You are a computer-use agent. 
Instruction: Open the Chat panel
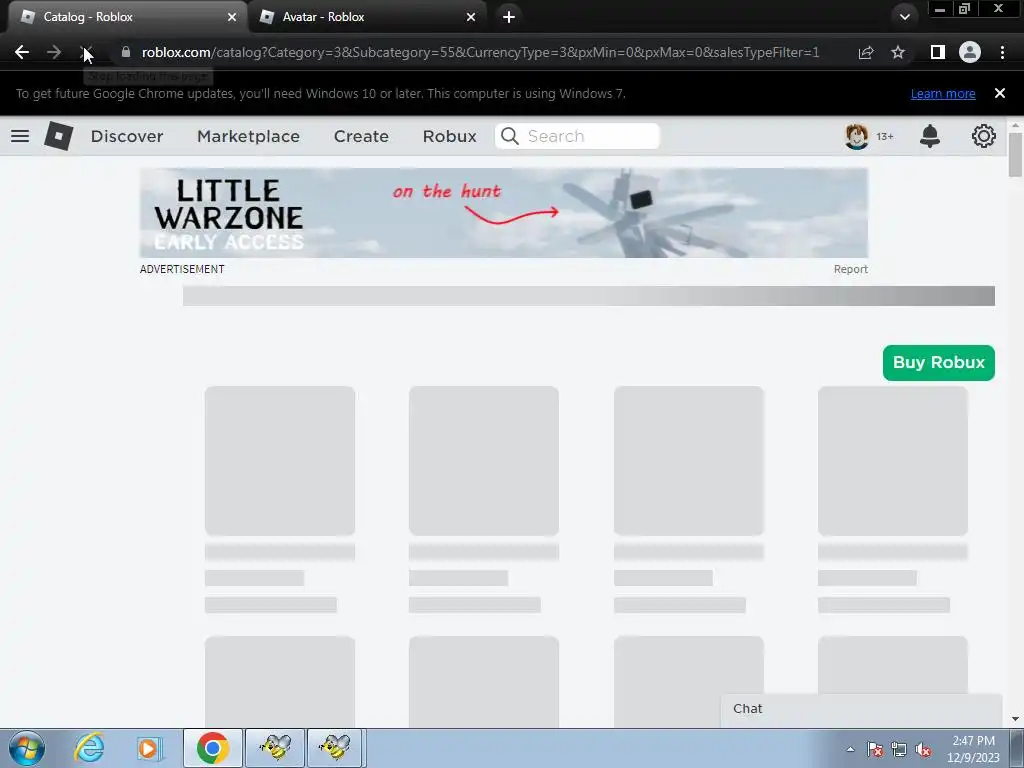(x=861, y=709)
